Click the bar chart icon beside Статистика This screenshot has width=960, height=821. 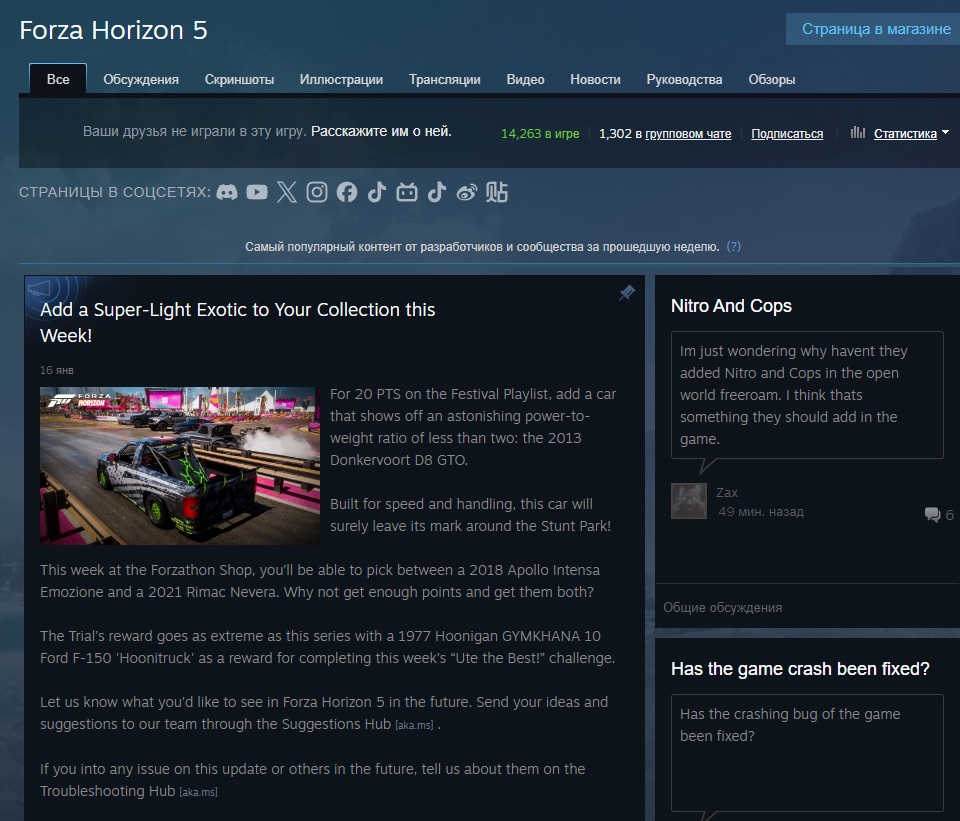click(x=858, y=132)
